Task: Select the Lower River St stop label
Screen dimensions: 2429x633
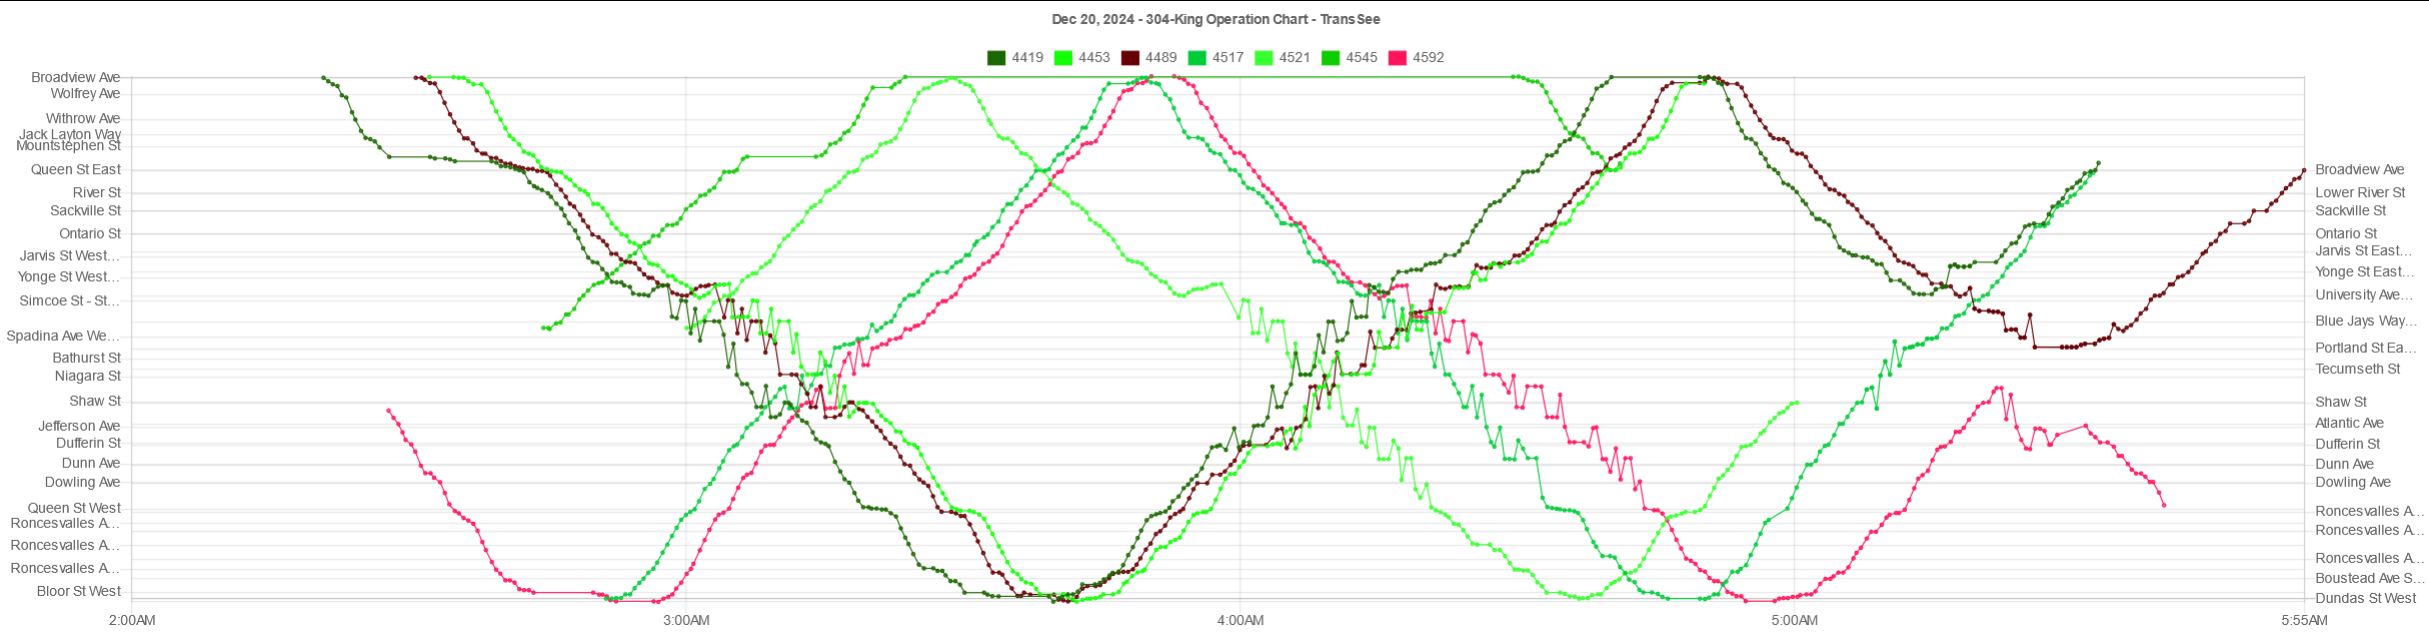Action: [x=2360, y=192]
